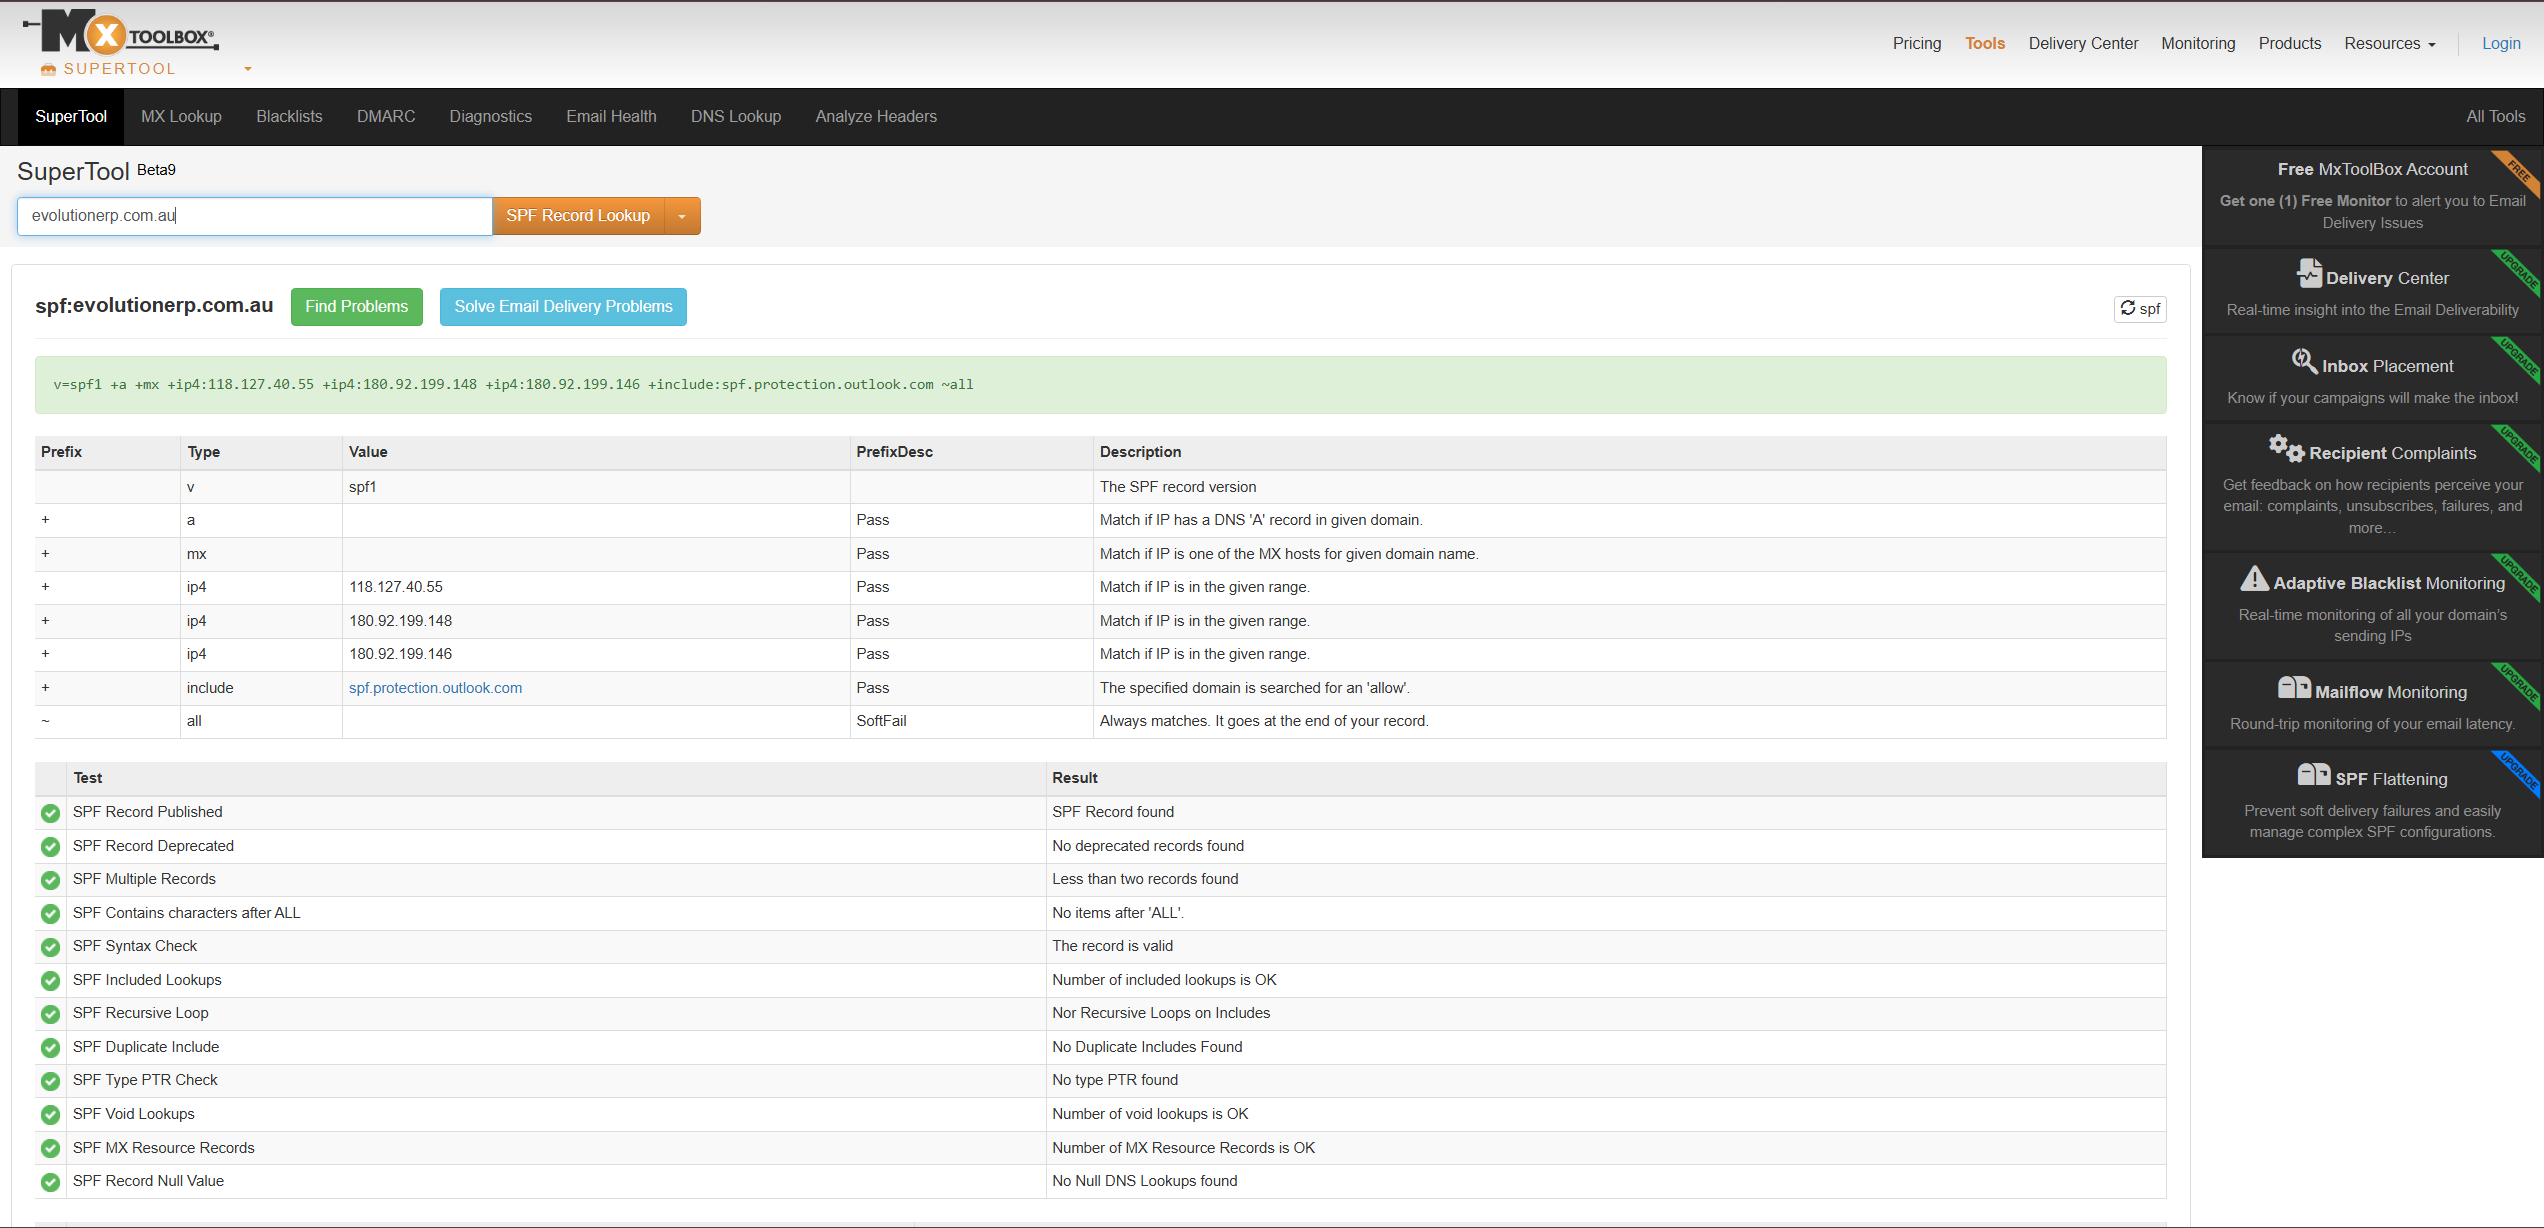Viewport: 2544px width, 1228px height.
Task: Click the raw SPF record text
Action: [x=513, y=384]
